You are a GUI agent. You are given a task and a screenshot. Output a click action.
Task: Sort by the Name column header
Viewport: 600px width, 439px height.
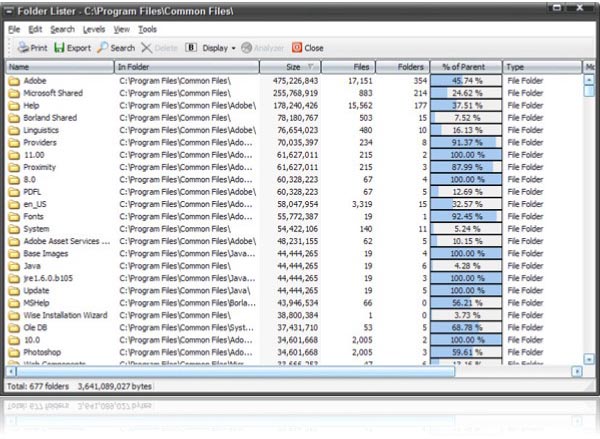(x=58, y=67)
